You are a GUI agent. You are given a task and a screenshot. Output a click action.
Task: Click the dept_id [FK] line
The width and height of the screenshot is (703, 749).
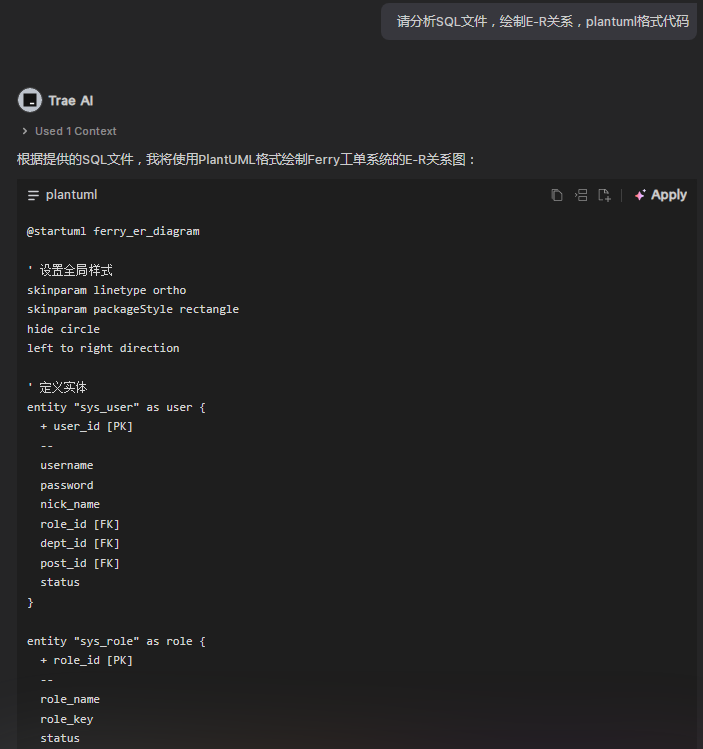[x=80, y=544]
